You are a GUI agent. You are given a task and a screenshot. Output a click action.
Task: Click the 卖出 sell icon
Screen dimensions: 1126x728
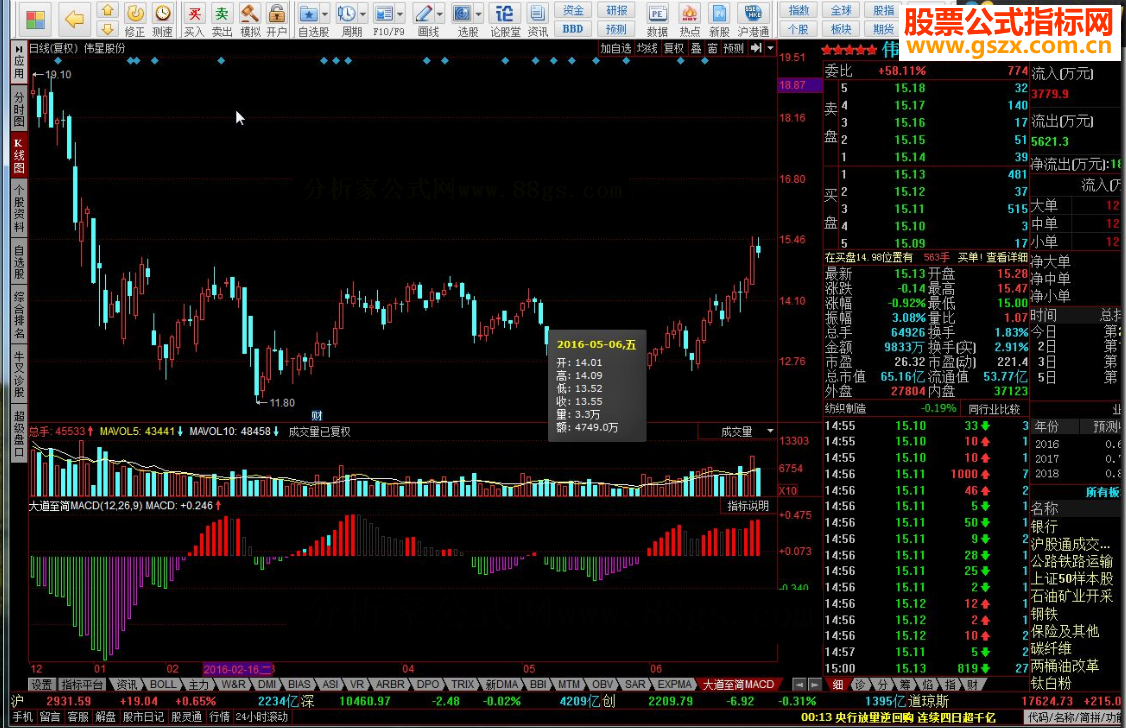coord(222,20)
